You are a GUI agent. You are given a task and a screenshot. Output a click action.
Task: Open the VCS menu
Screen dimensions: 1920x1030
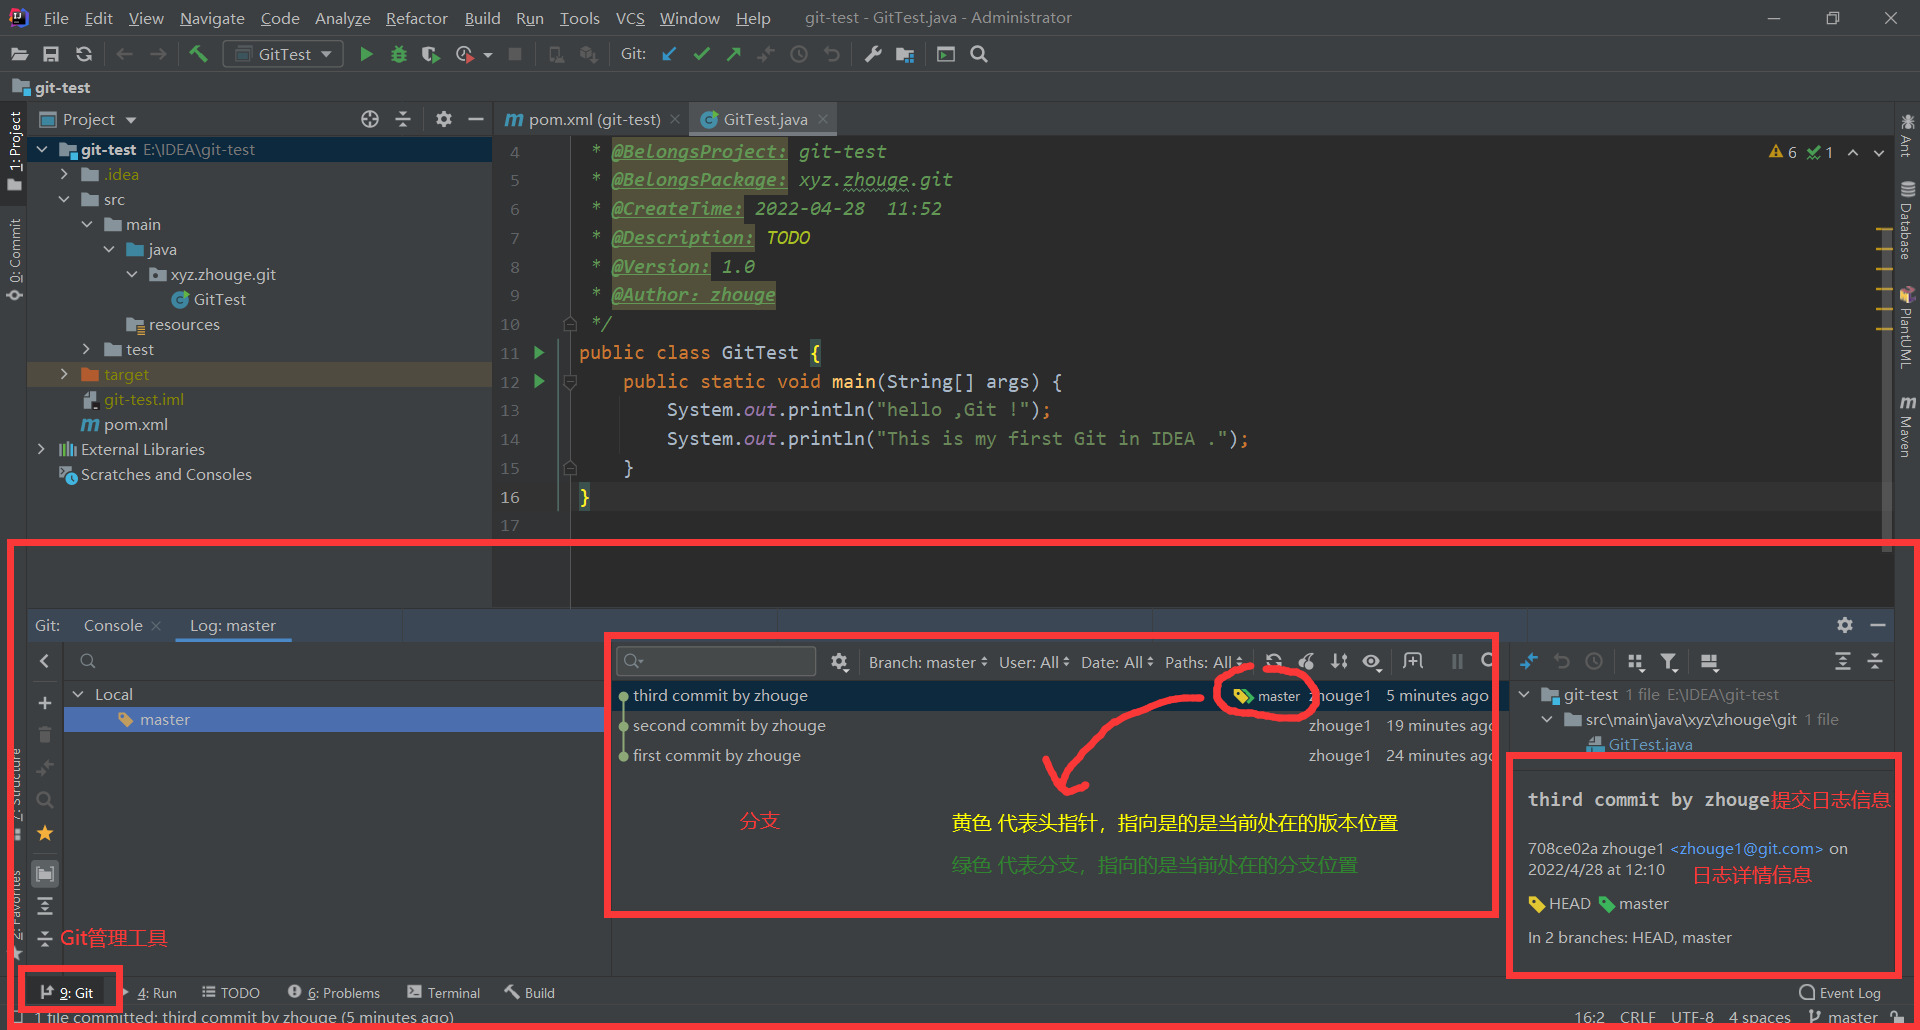629,18
